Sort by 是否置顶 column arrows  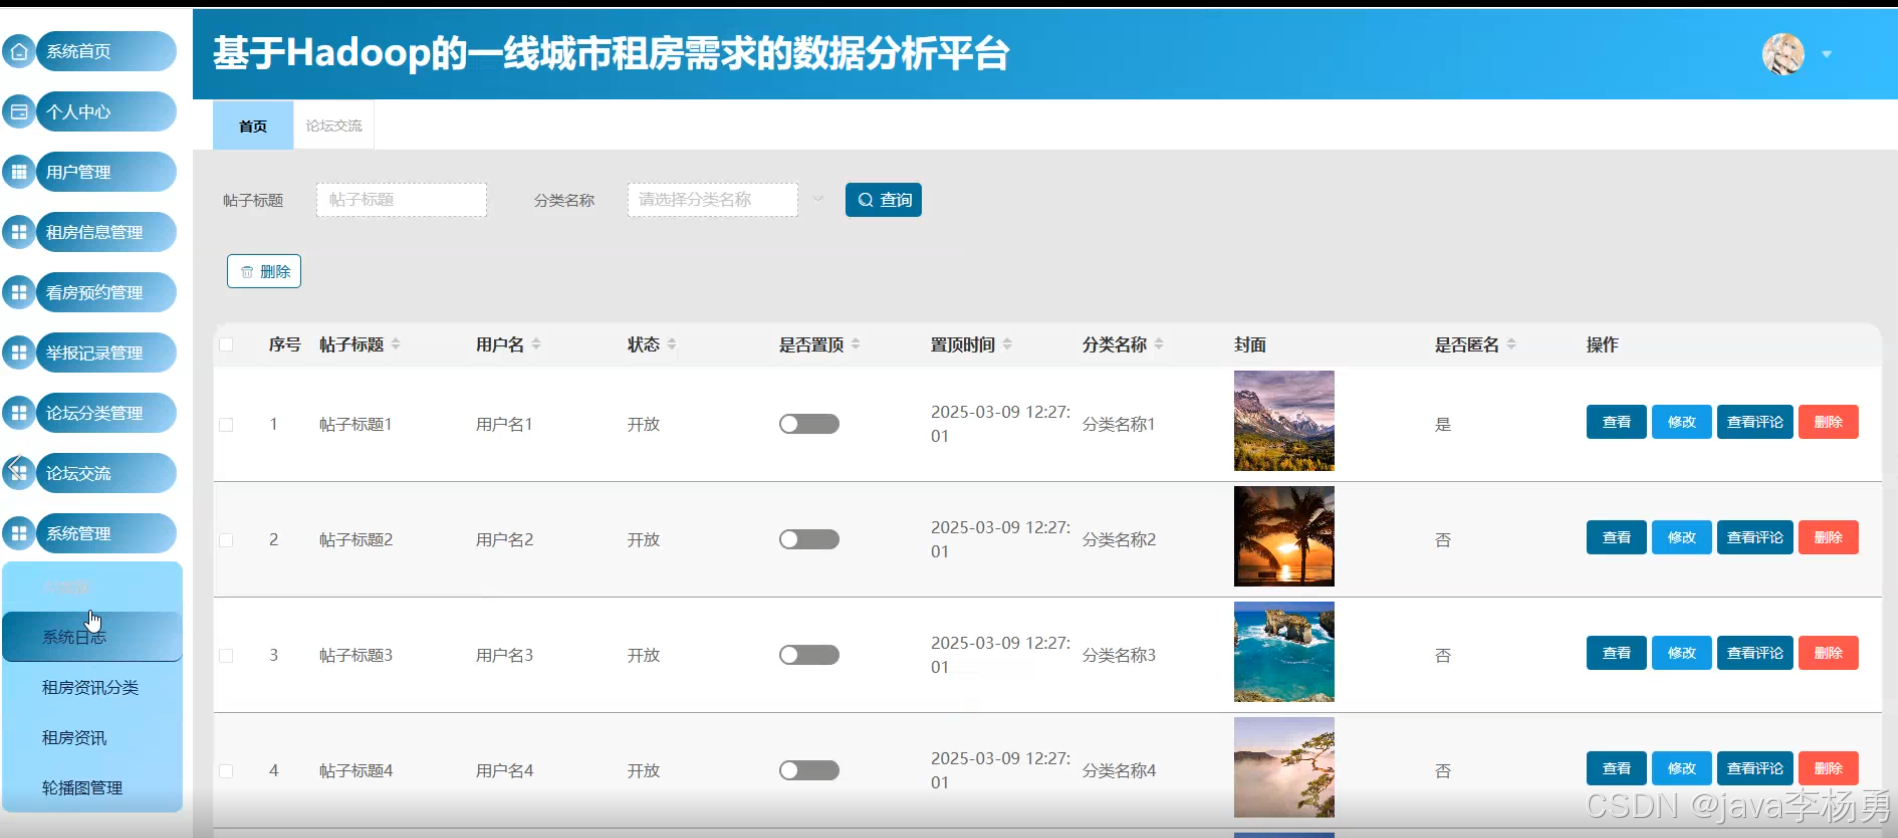pyautogui.click(x=856, y=344)
